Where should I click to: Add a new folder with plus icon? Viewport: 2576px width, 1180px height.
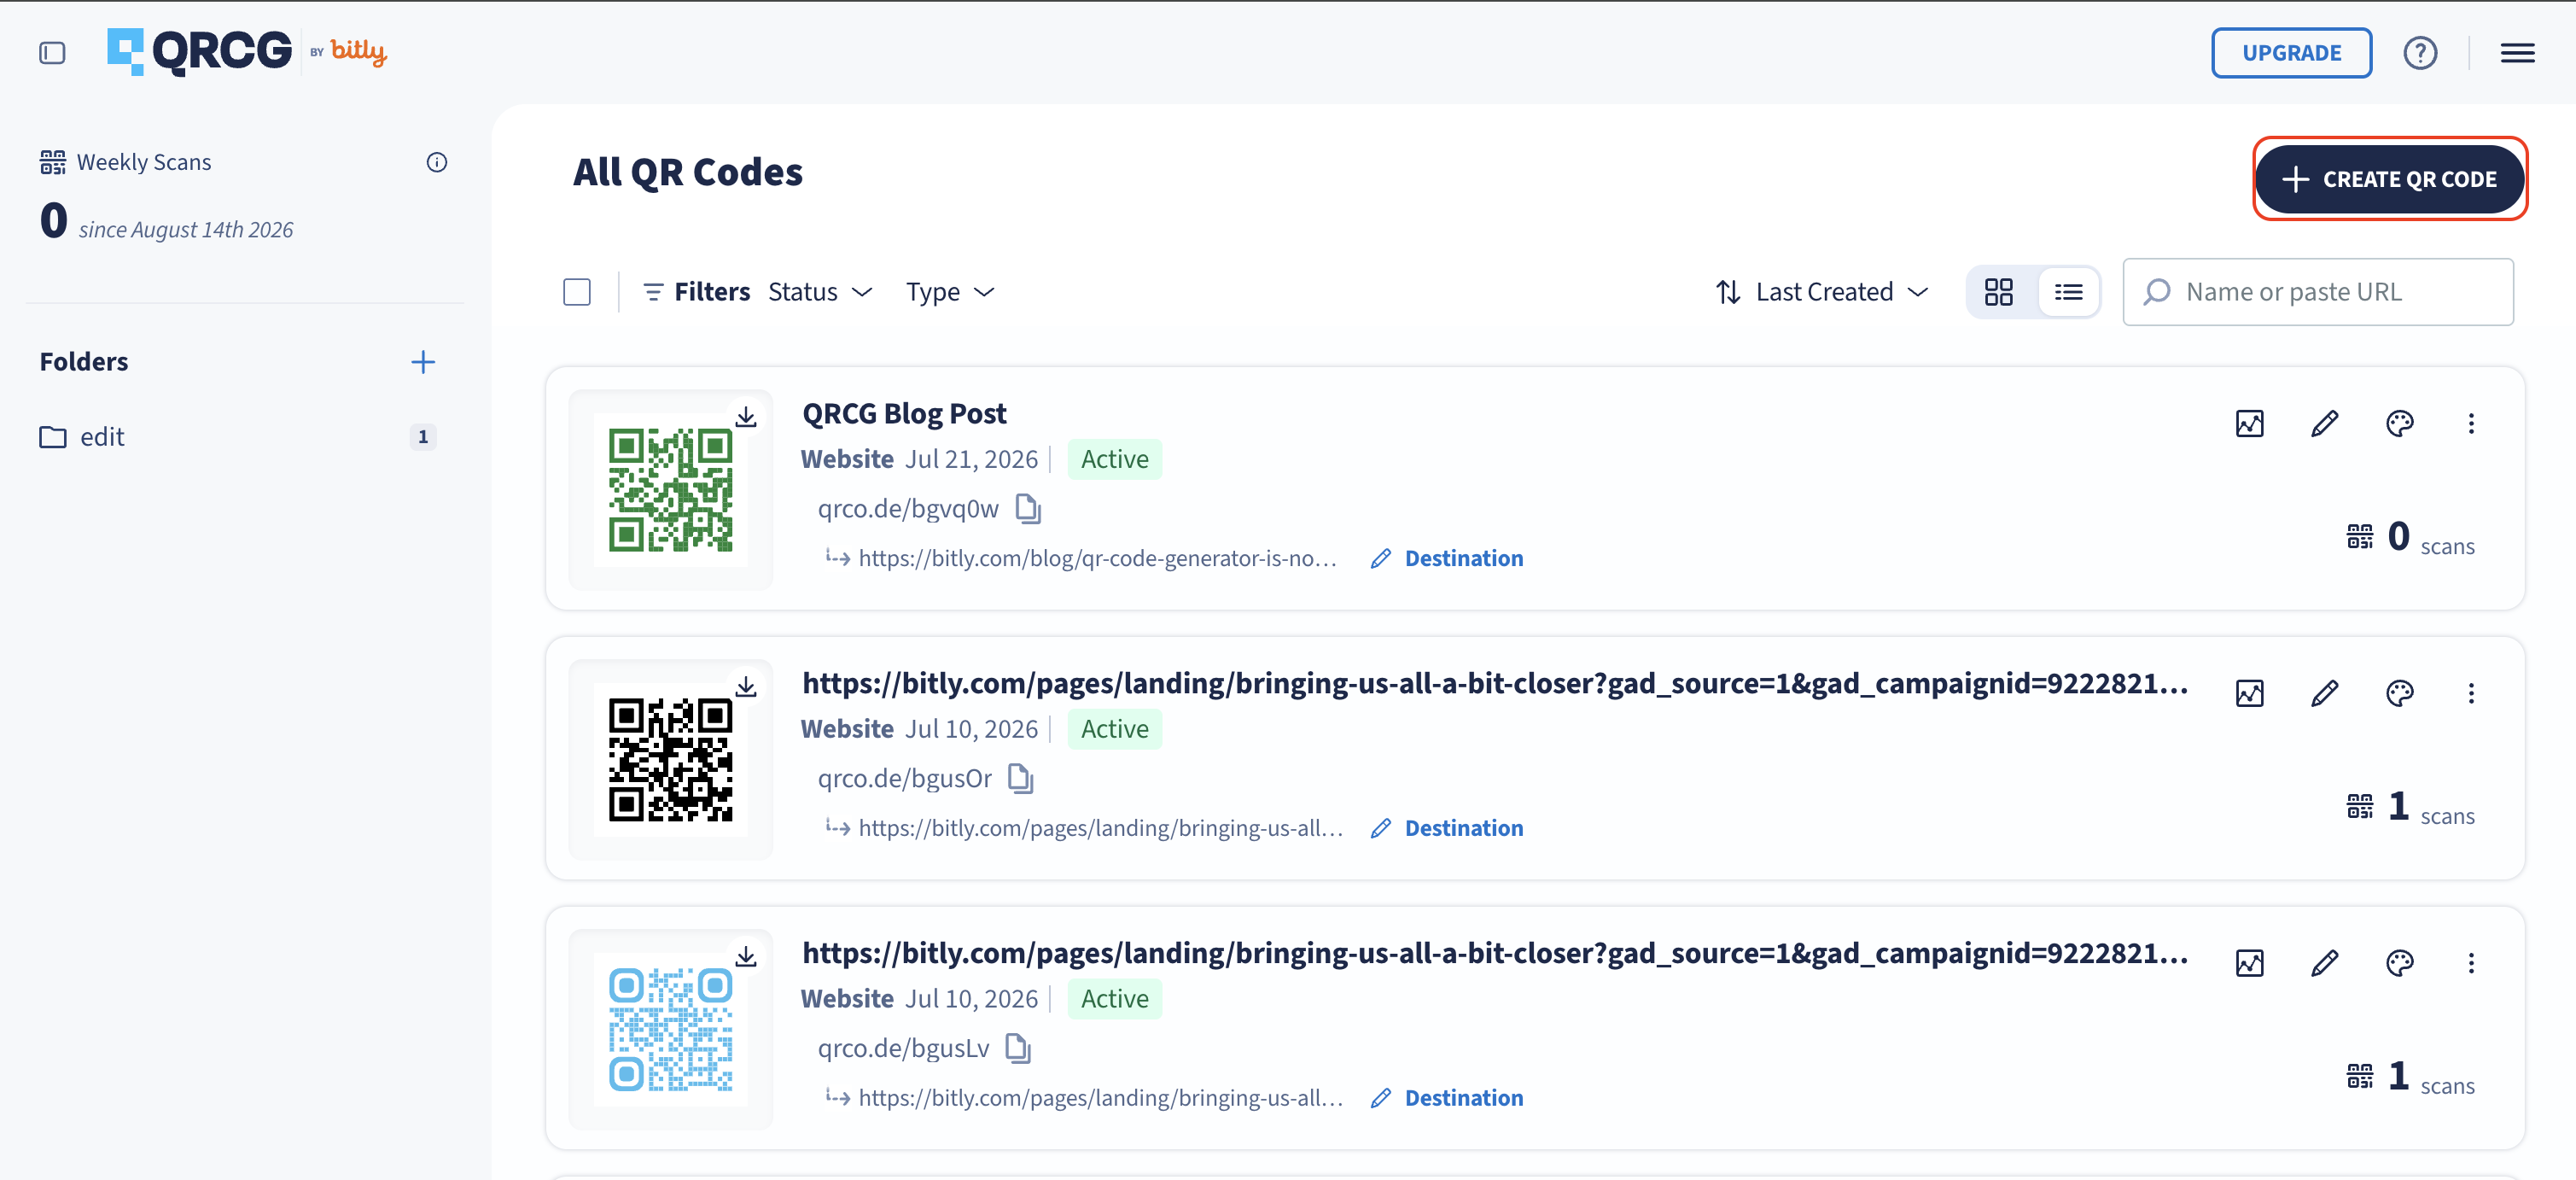click(423, 362)
